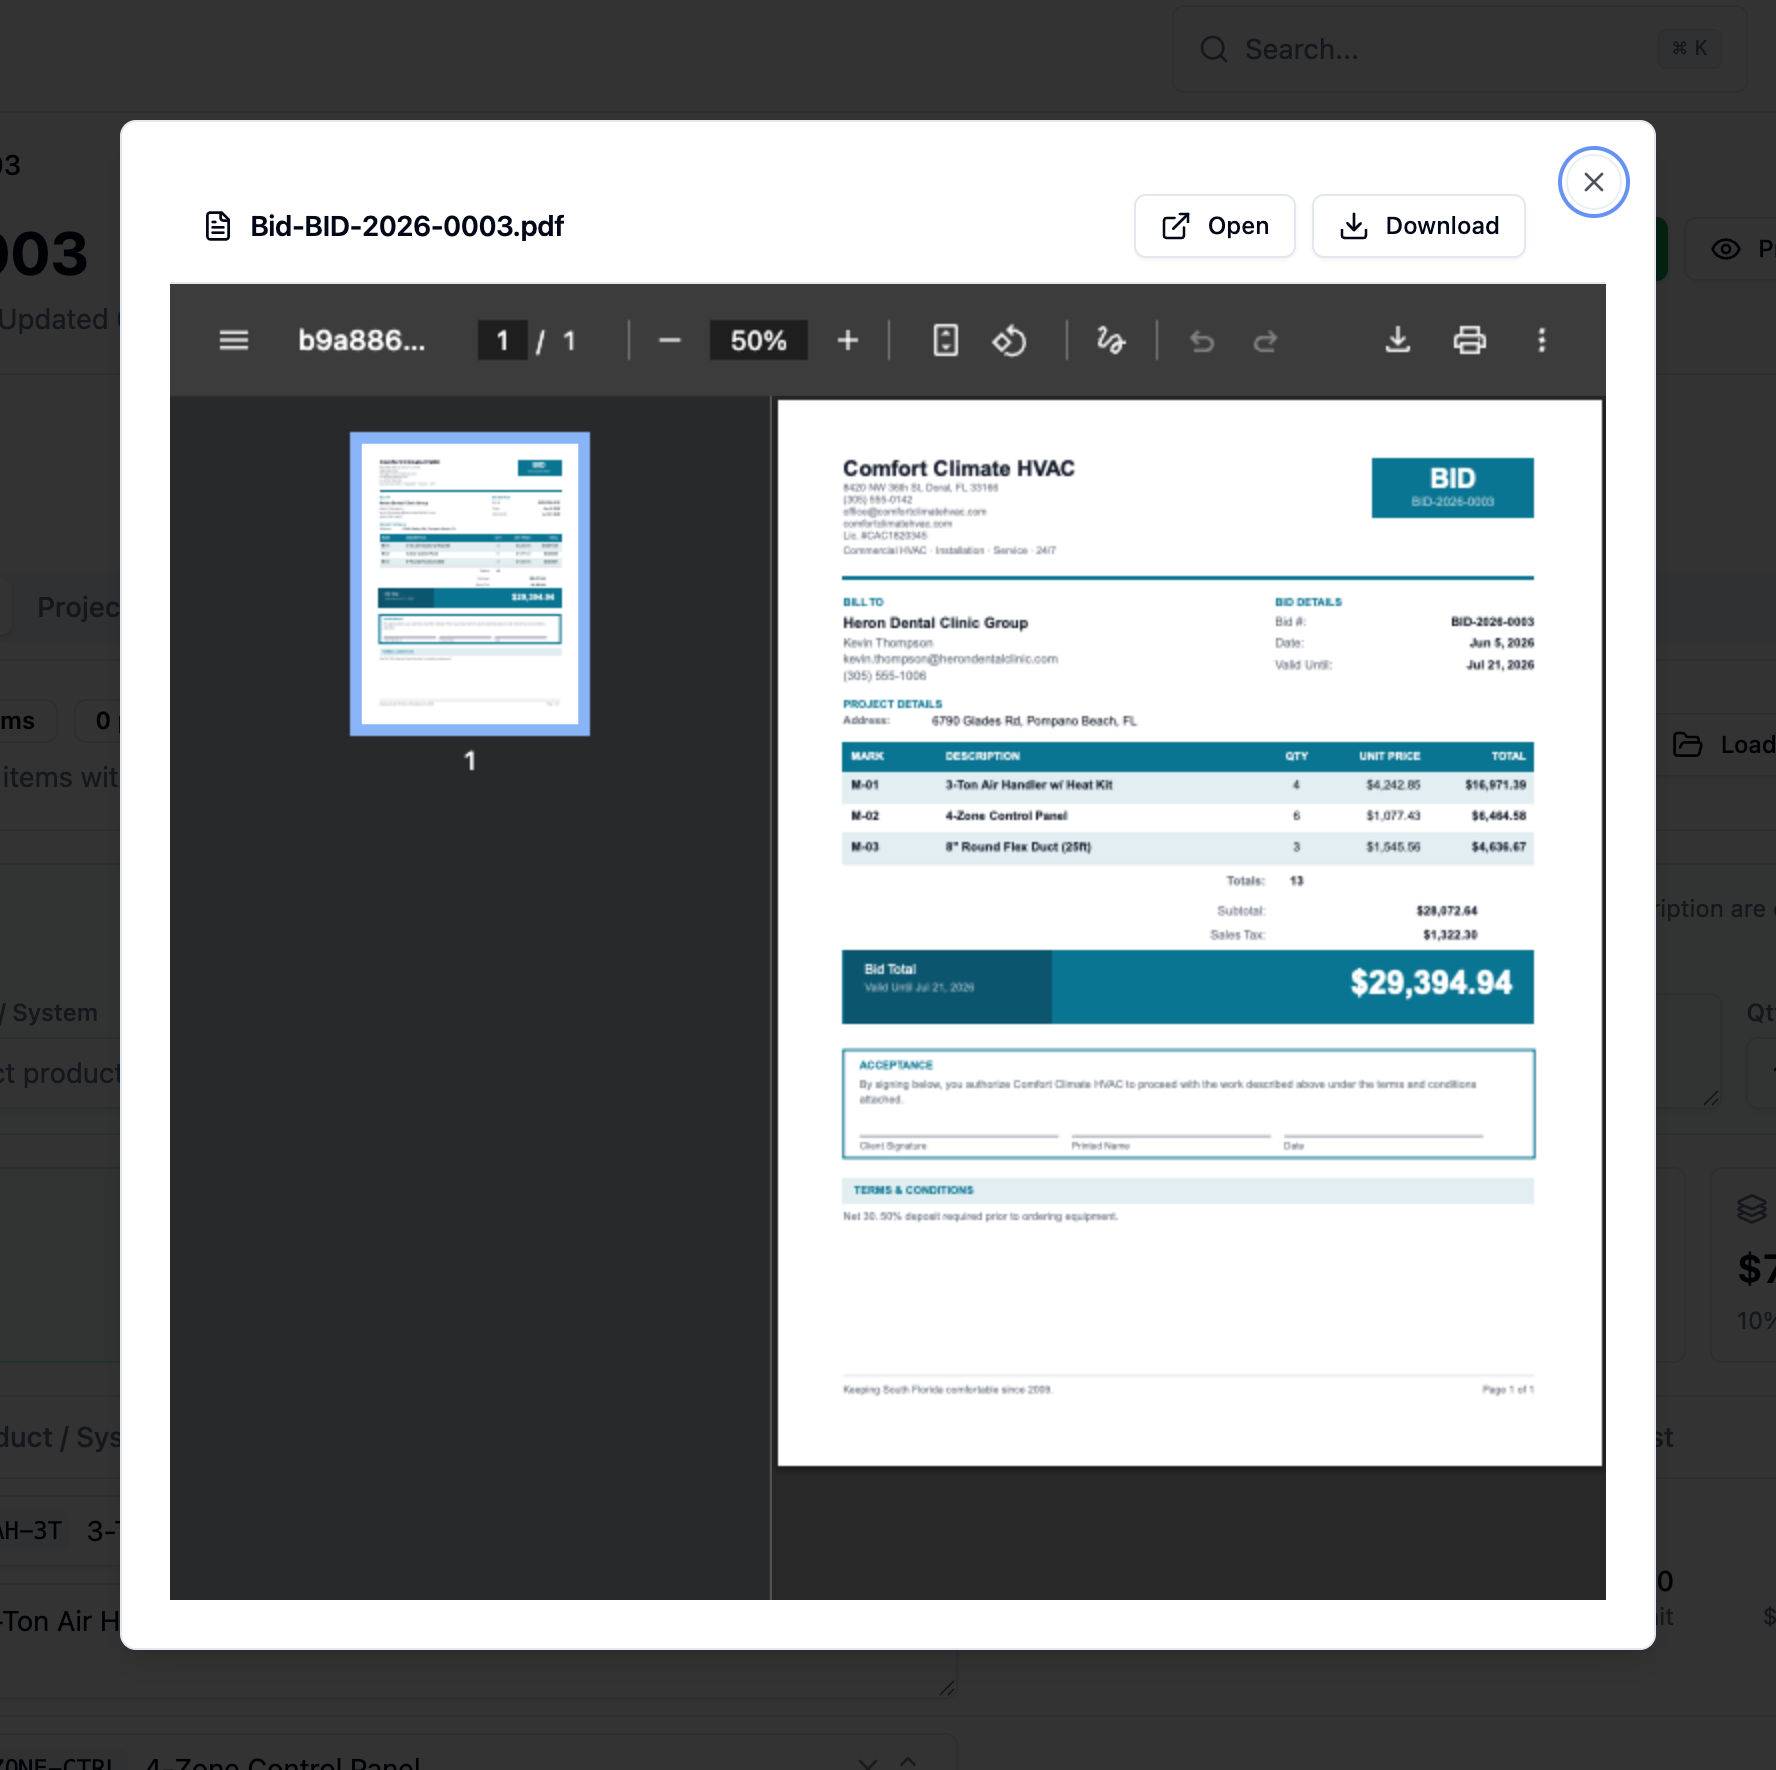Click the Load button in background page

point(1724,745)
